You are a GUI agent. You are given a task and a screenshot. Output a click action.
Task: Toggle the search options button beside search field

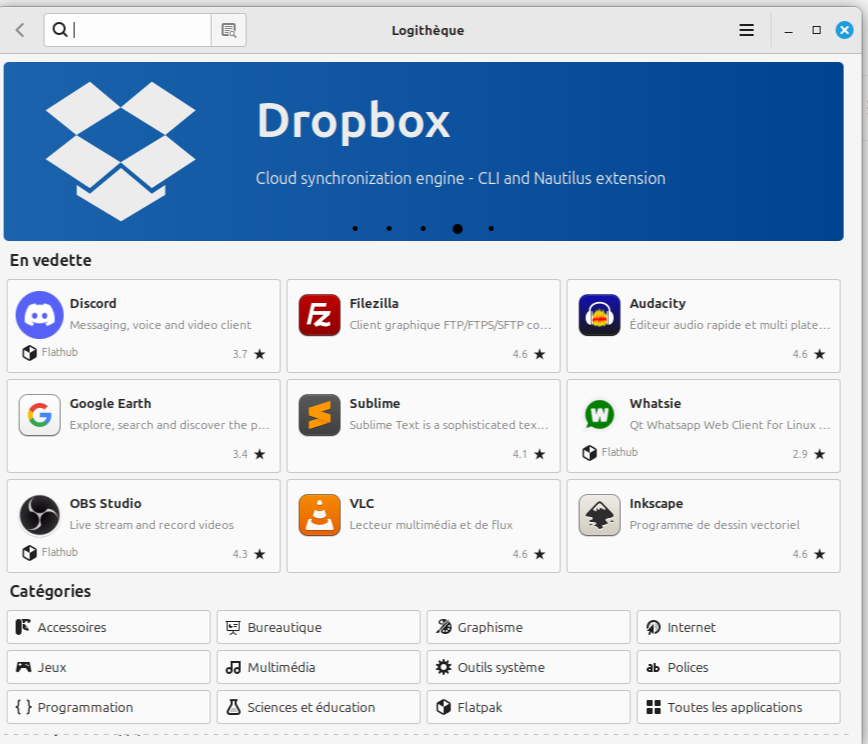(228, 30)
